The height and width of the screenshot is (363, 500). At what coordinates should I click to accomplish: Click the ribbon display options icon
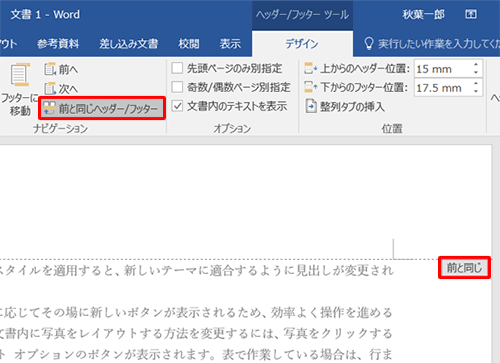pyautogui.click(x=471, y=14)
